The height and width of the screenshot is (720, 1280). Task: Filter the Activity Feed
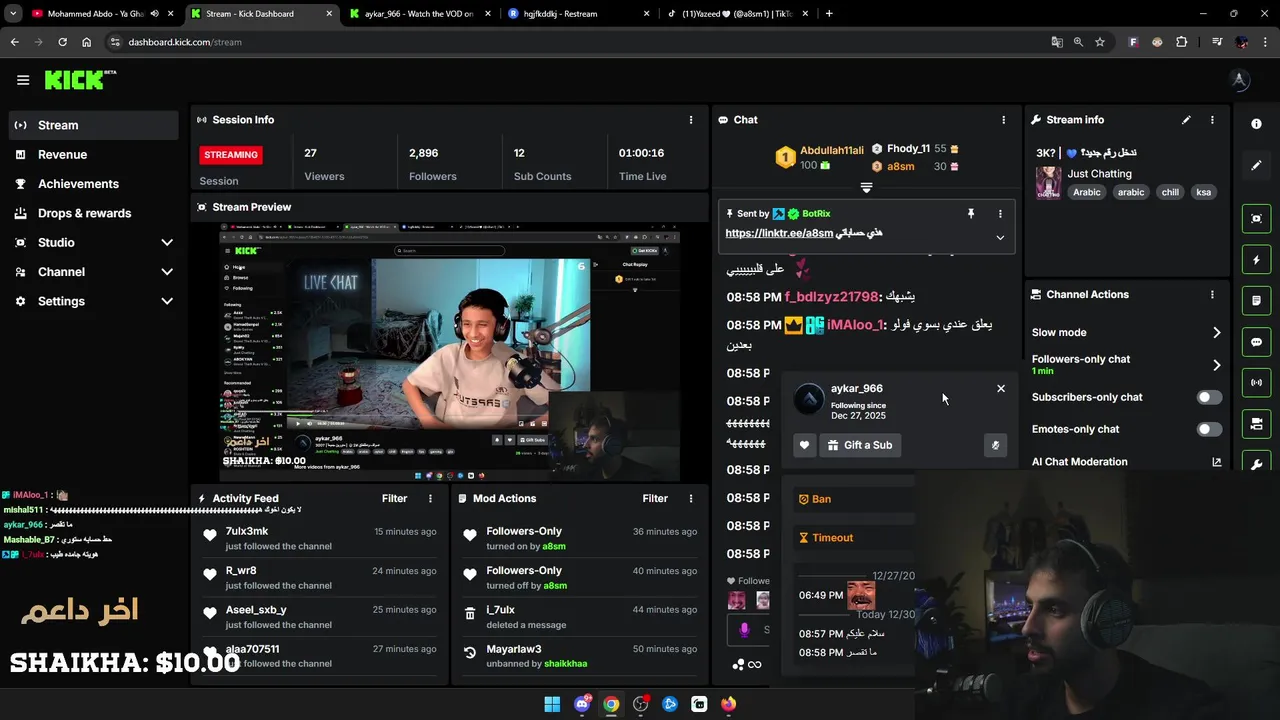(394, 498)
